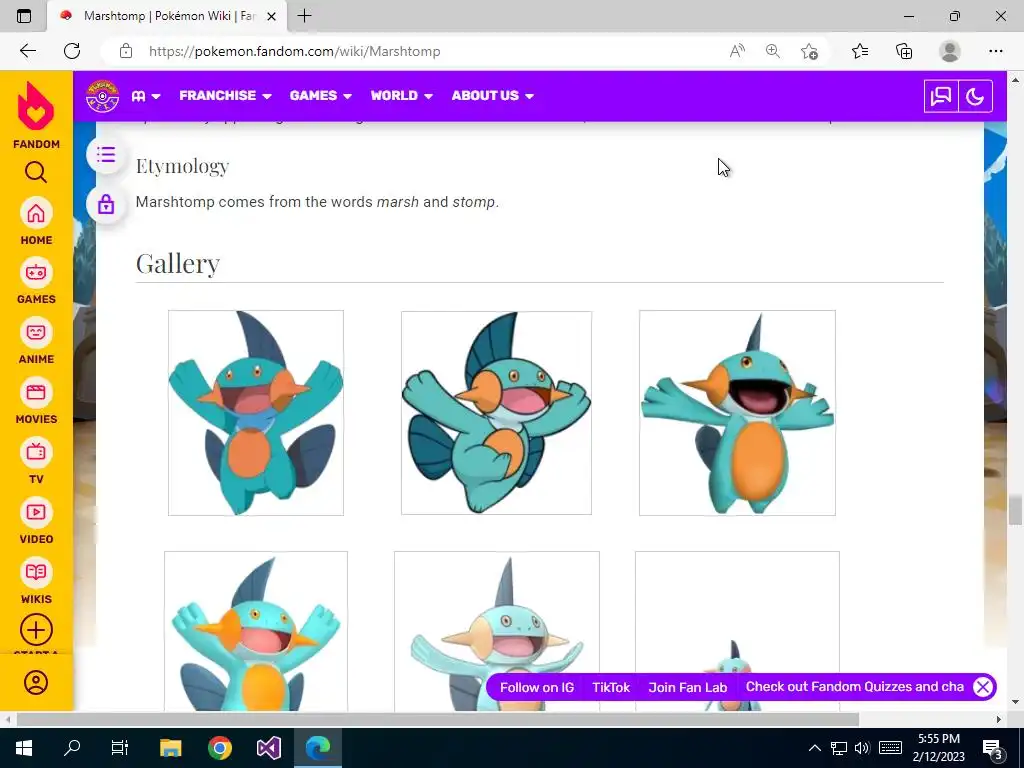Click the page protection lock icon
This screenshot has height=768, width=1024.
106,204
